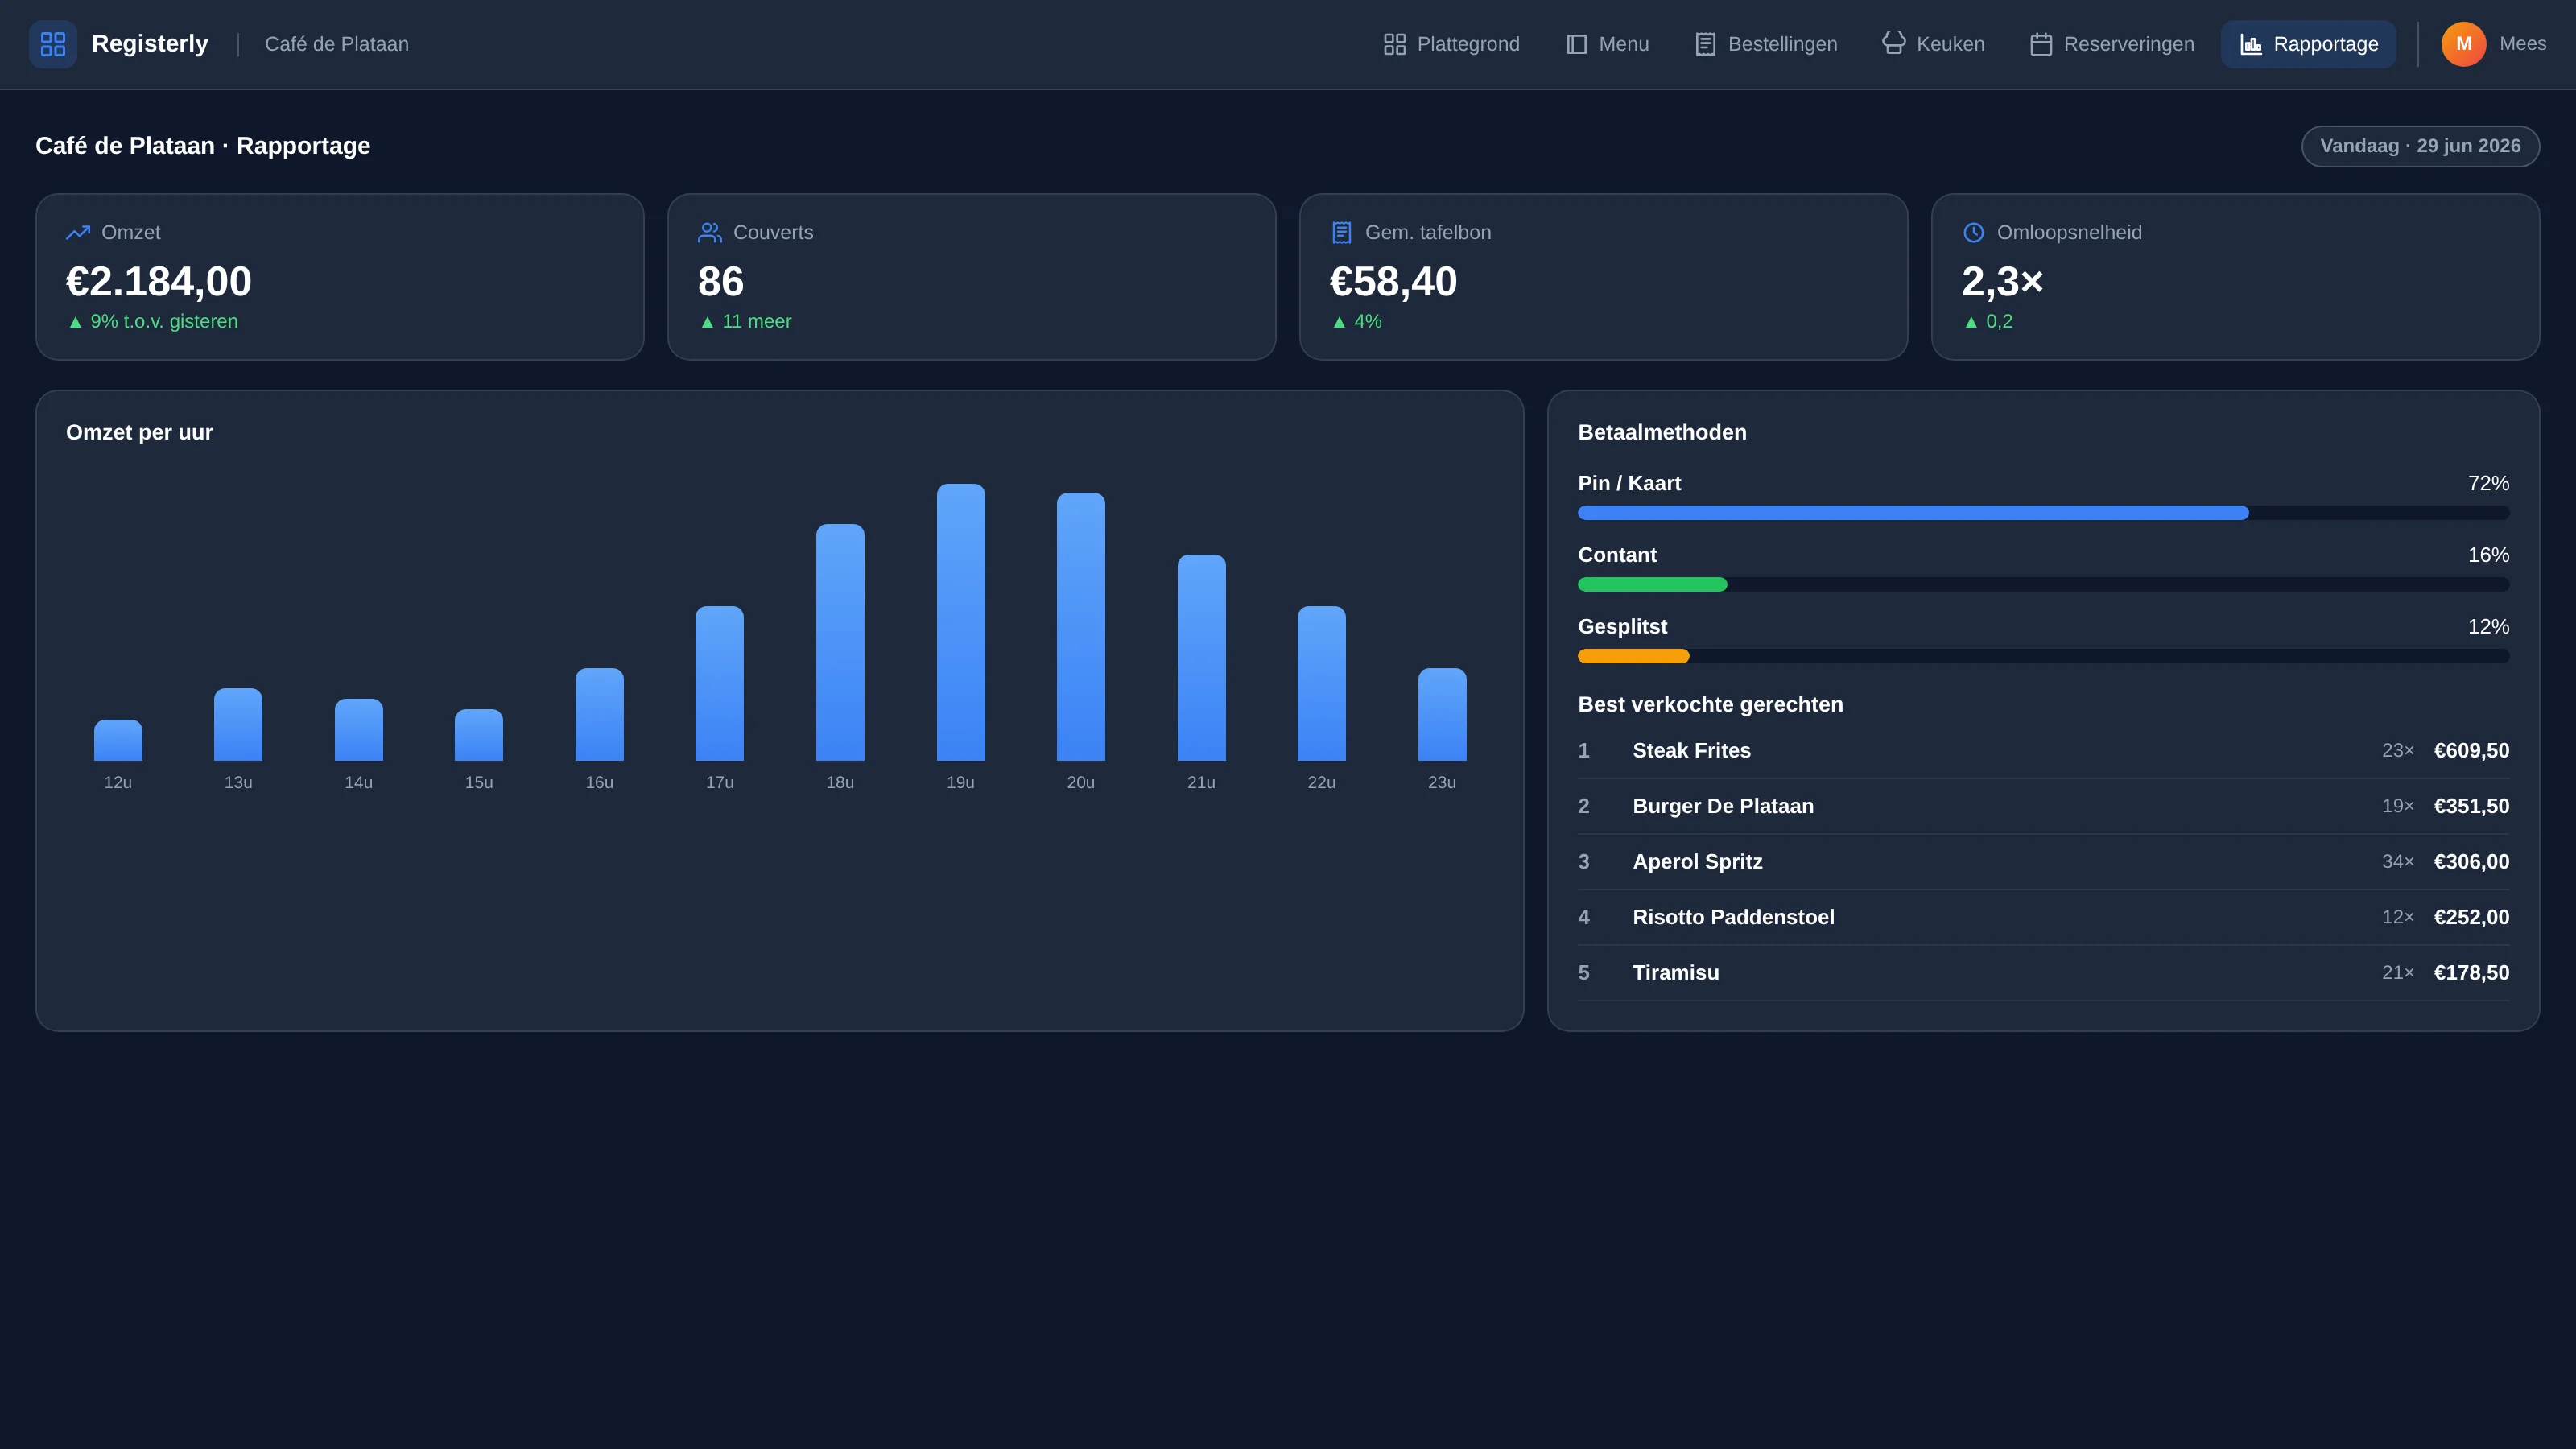Click the Rapportage bar chart icon
Screen dimensions: 2576x1449
coord(2251,44)
